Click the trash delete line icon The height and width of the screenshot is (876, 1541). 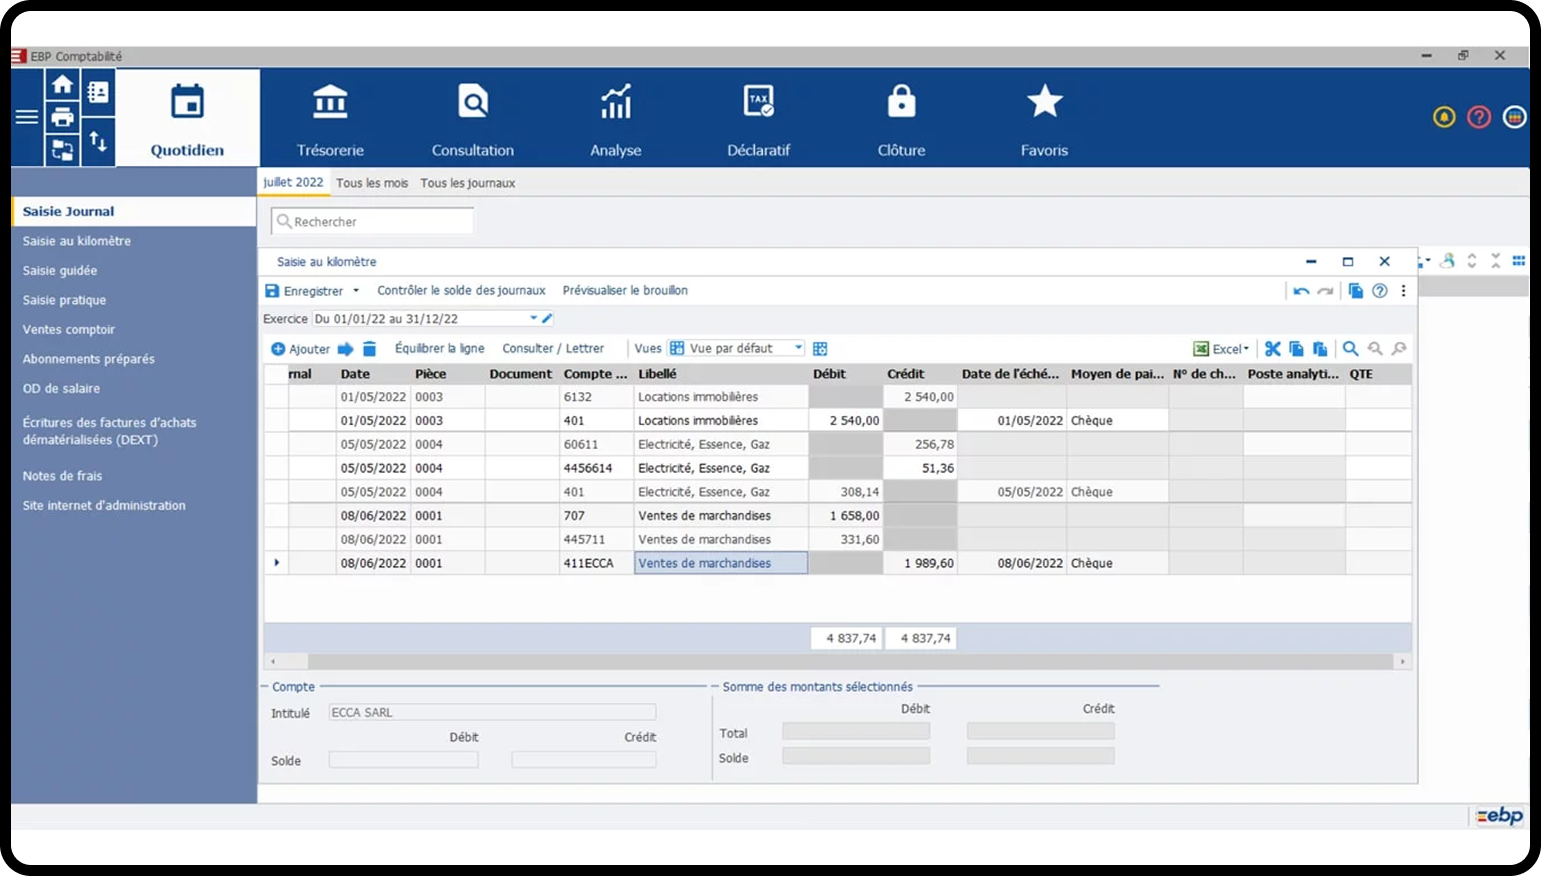point(369,349)
